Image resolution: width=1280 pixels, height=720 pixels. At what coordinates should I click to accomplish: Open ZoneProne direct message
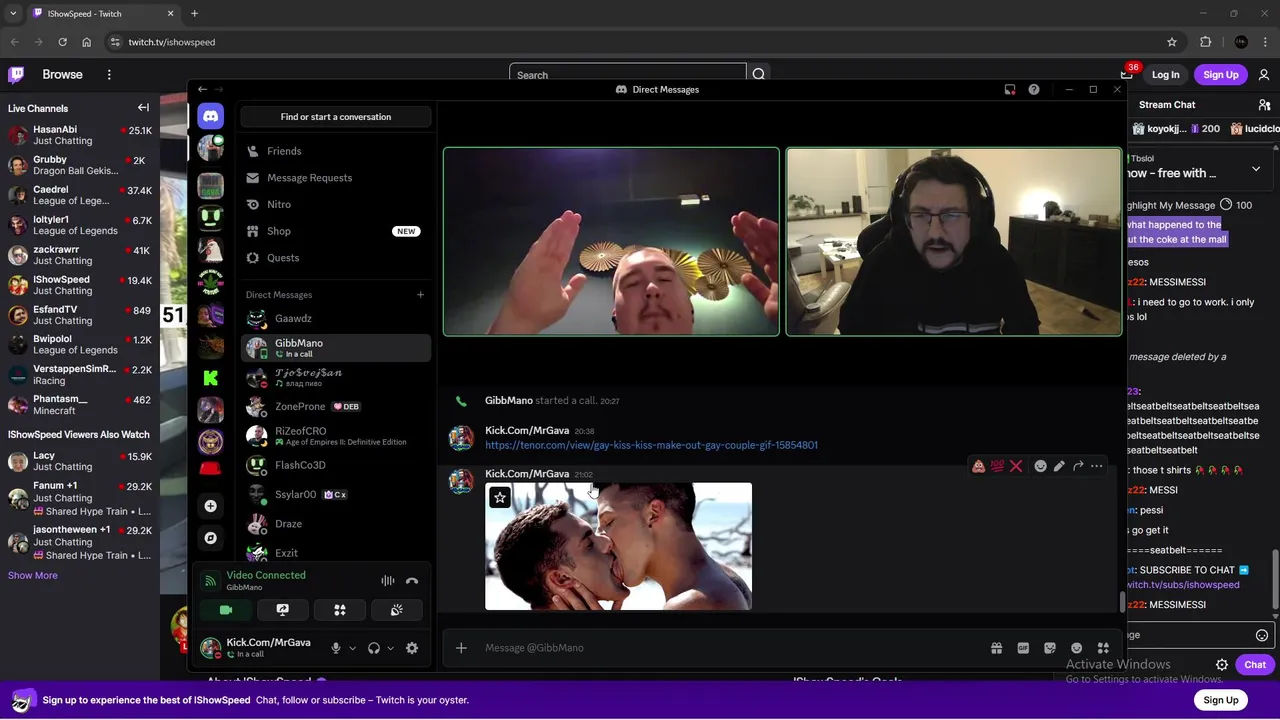pyautogui.click(x=336, y=407)
